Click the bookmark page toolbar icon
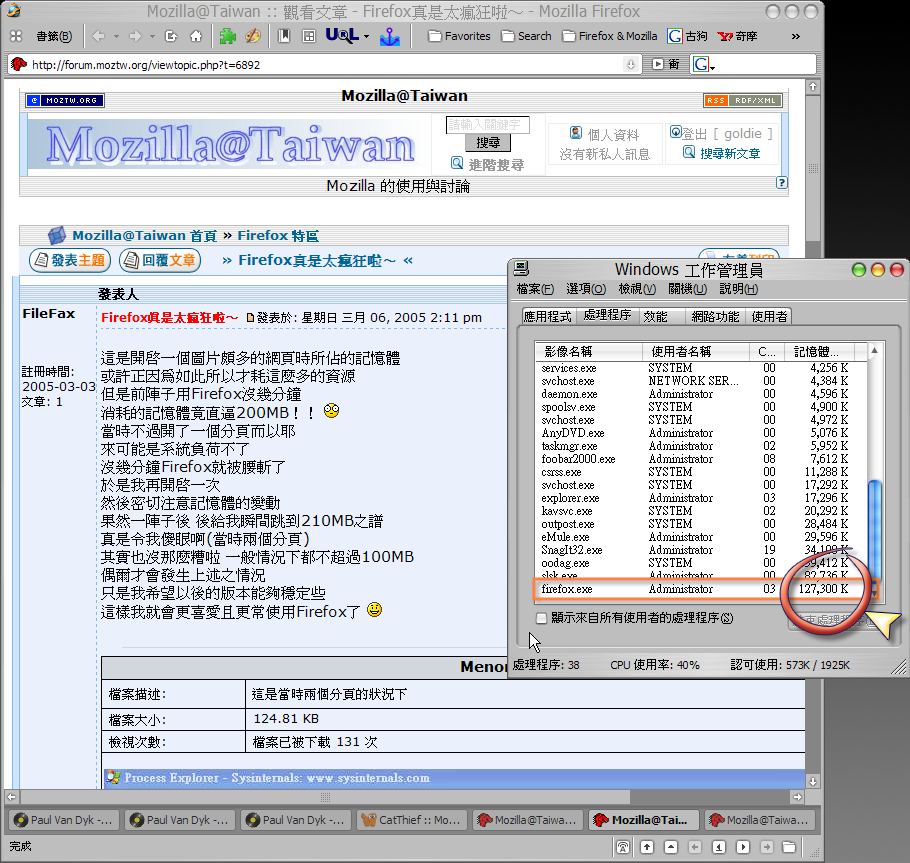The image size is (910, 863). pyautogui.click(x=284, y=37)
